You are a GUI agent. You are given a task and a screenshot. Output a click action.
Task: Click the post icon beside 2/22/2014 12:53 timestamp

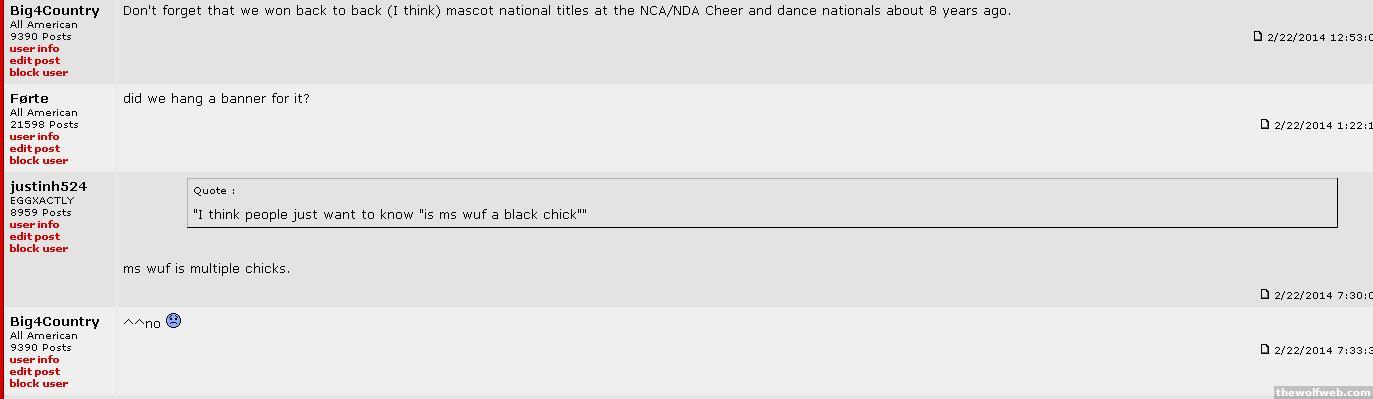pos(1258,36)
